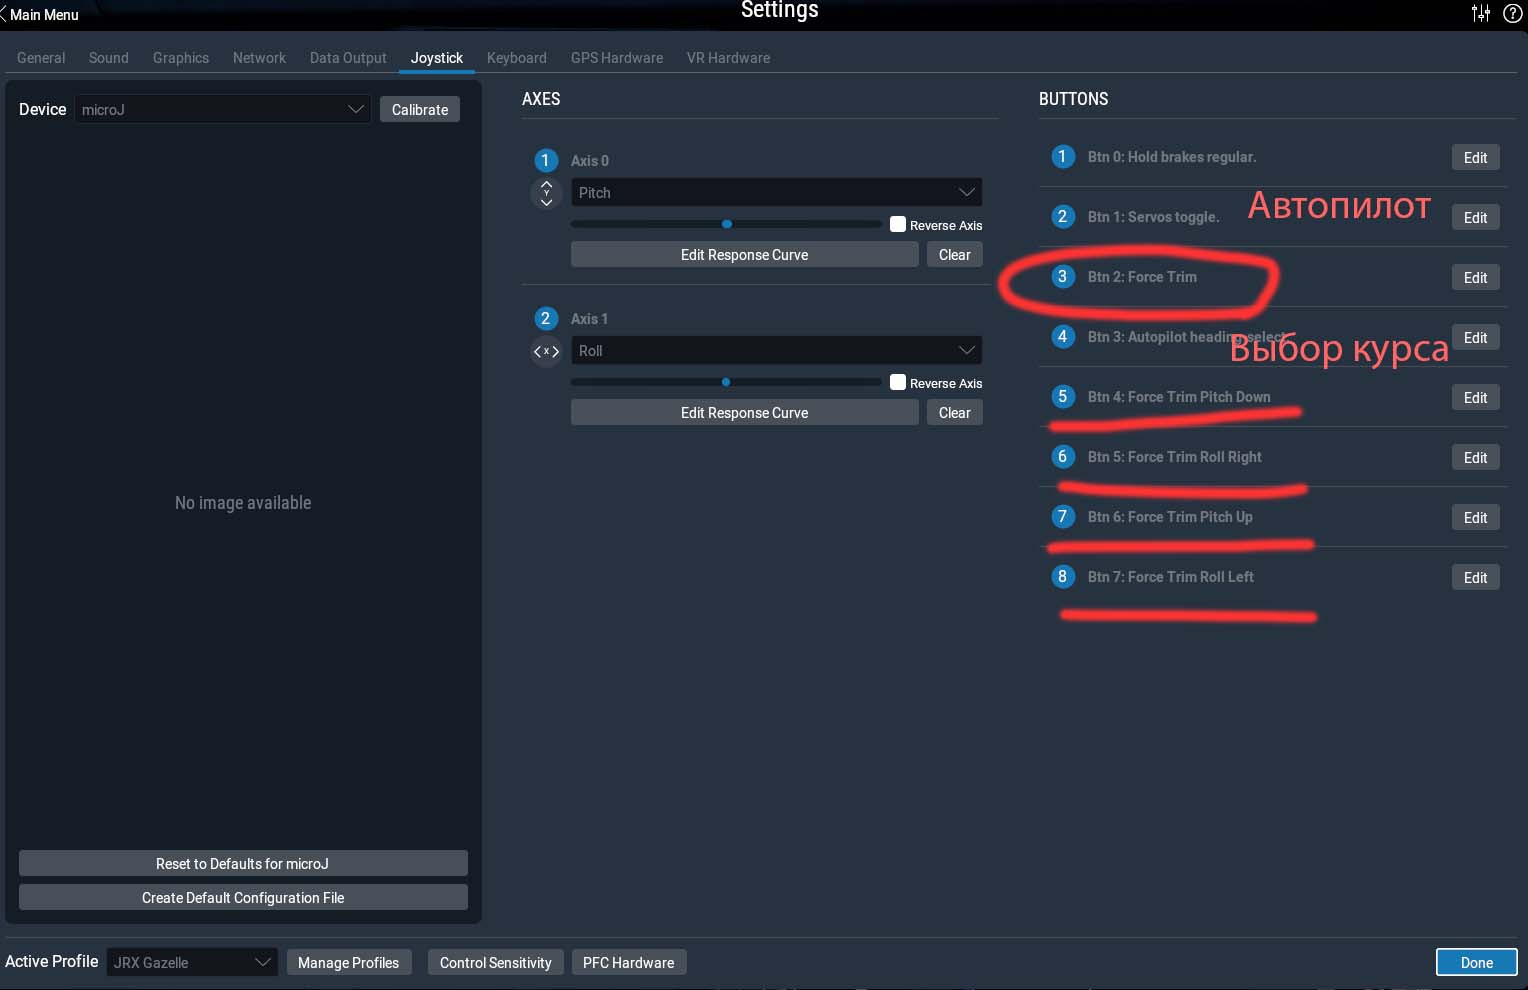Viewport: 1528px width, 990px height.
Task: Enable Reverse Axis for Axis 0 Pitch
Action: (898, 224)
